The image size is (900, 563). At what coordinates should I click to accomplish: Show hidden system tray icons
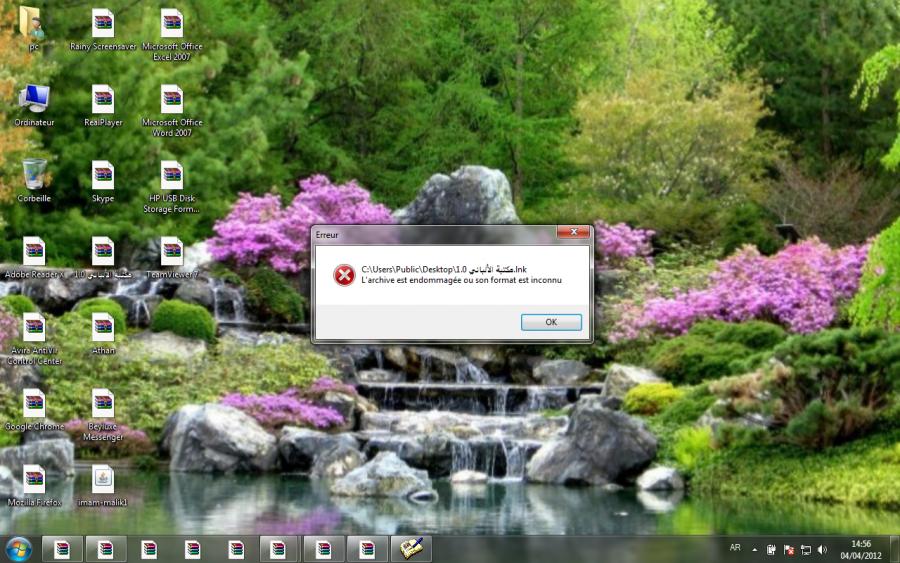(755, 549)
